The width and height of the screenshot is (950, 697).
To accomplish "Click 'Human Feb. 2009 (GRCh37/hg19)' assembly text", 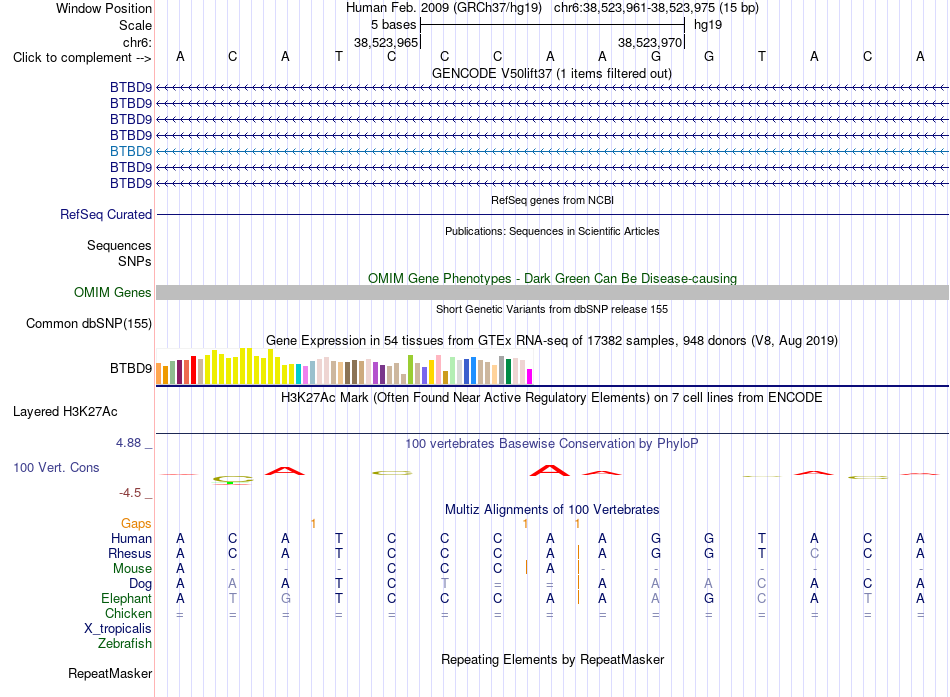I will pos(443,8).
